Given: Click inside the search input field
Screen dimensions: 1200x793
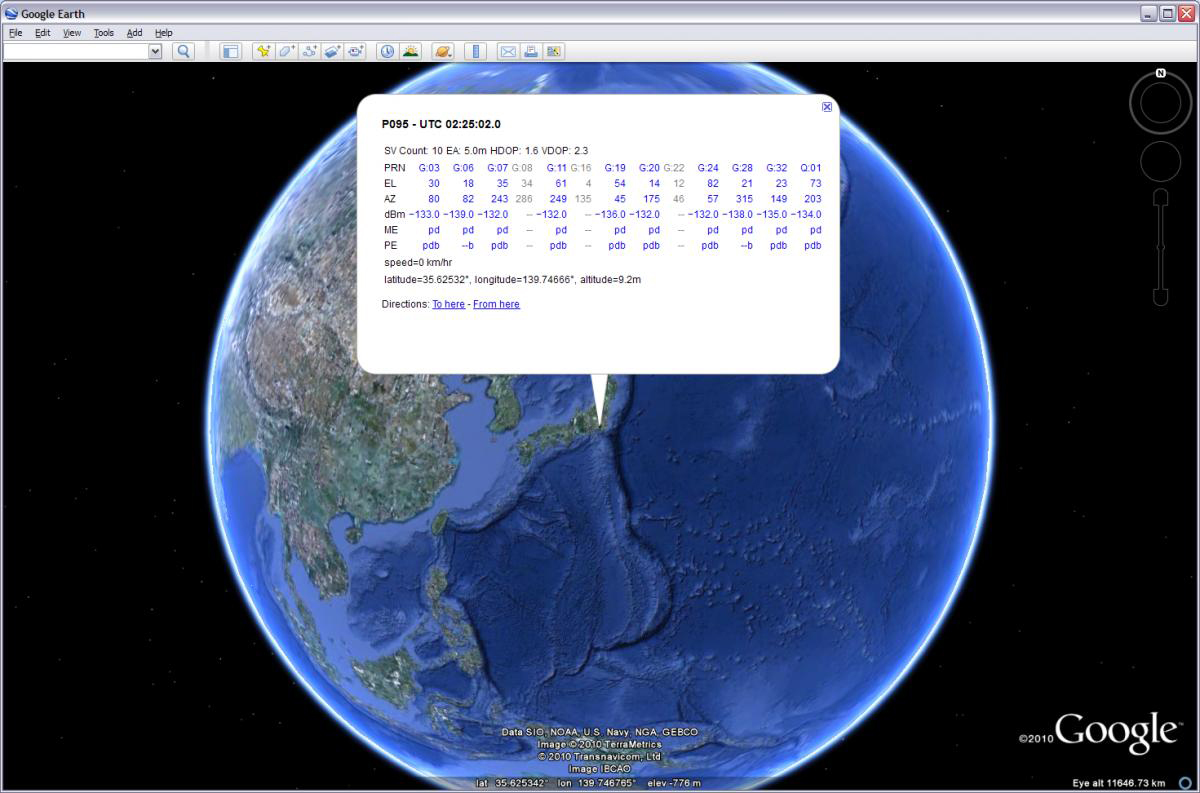Looking at the screenshot, I should [76, 51].
